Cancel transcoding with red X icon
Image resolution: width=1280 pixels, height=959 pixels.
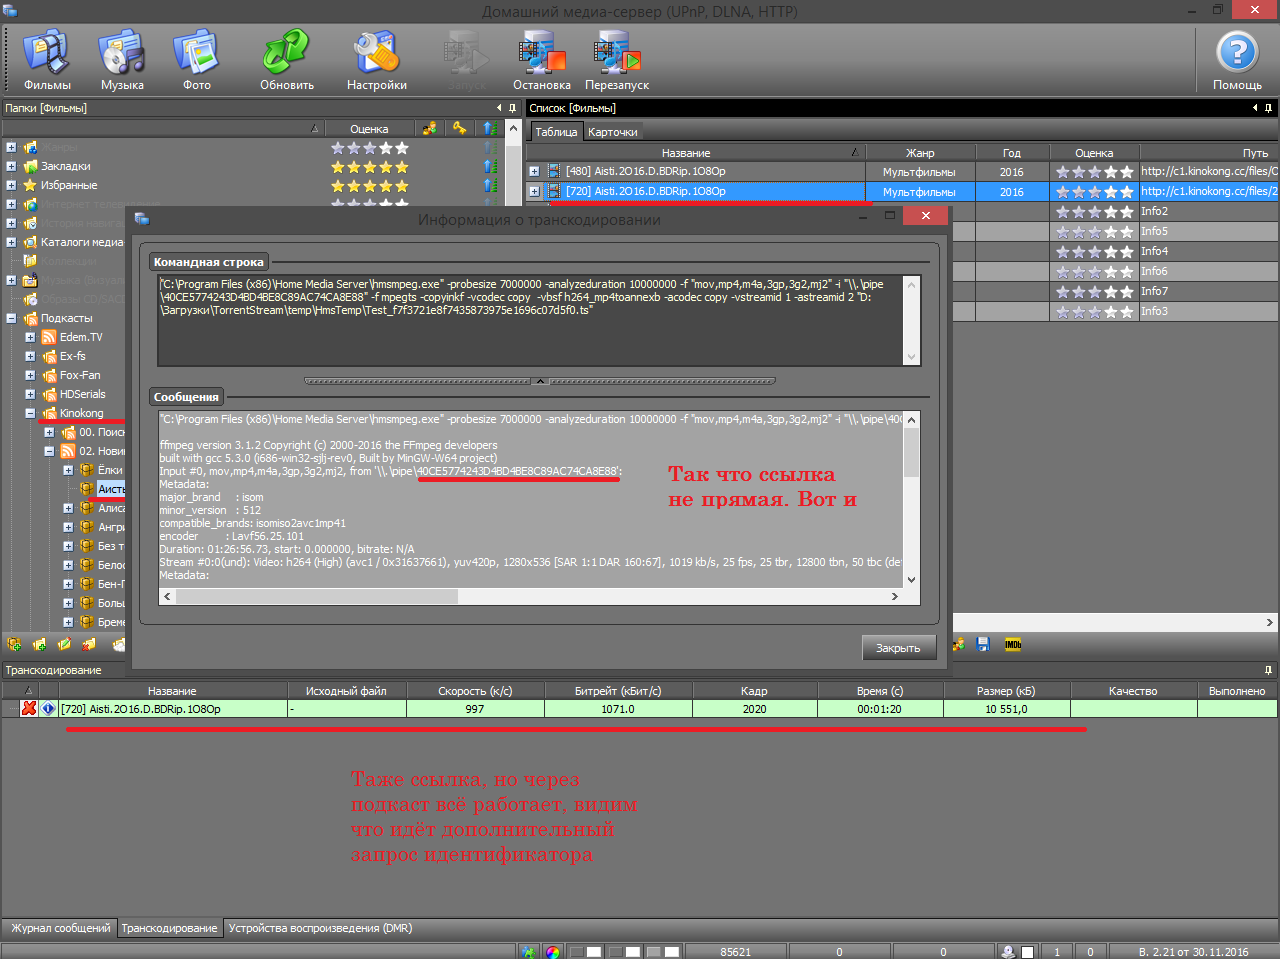[29, 709]
